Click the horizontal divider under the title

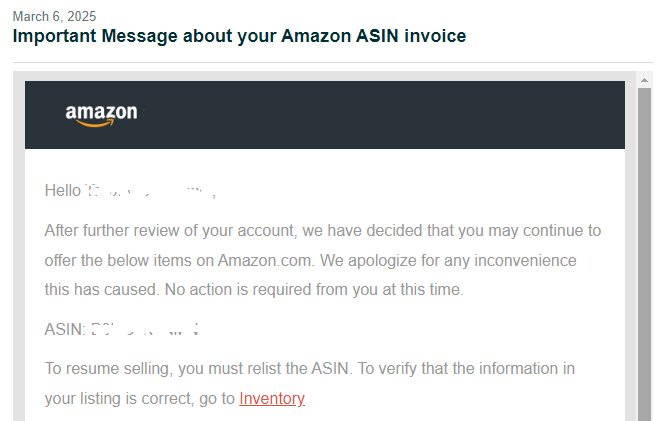coord(333,62)
